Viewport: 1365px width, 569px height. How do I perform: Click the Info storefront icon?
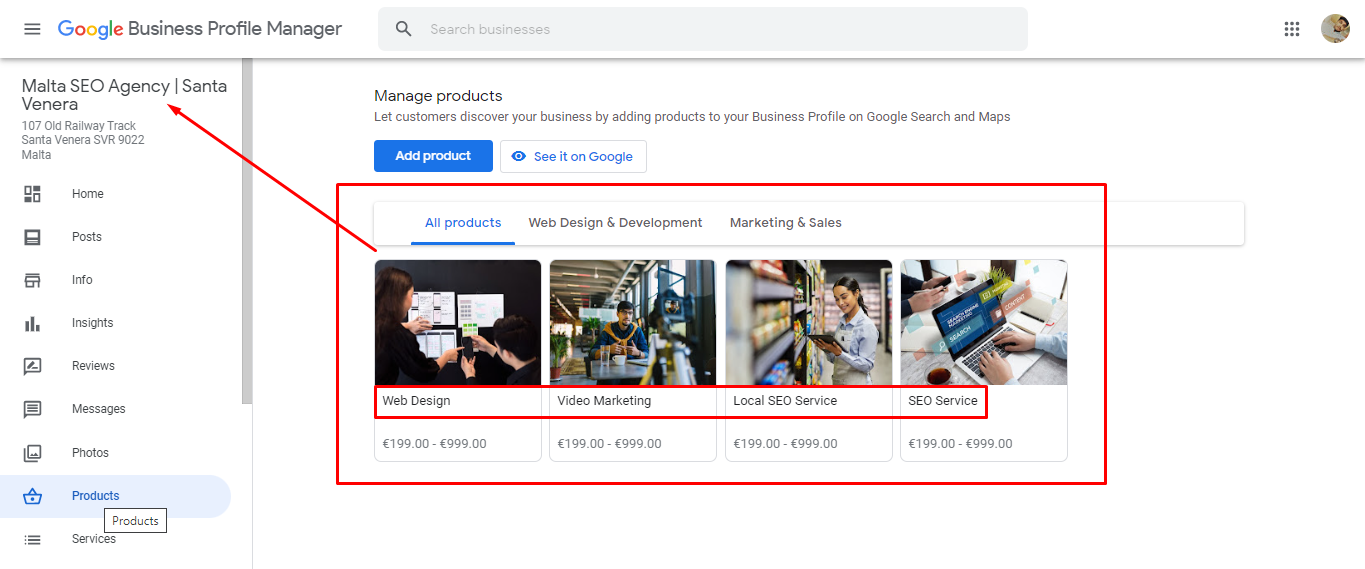[x=32, y=280]
